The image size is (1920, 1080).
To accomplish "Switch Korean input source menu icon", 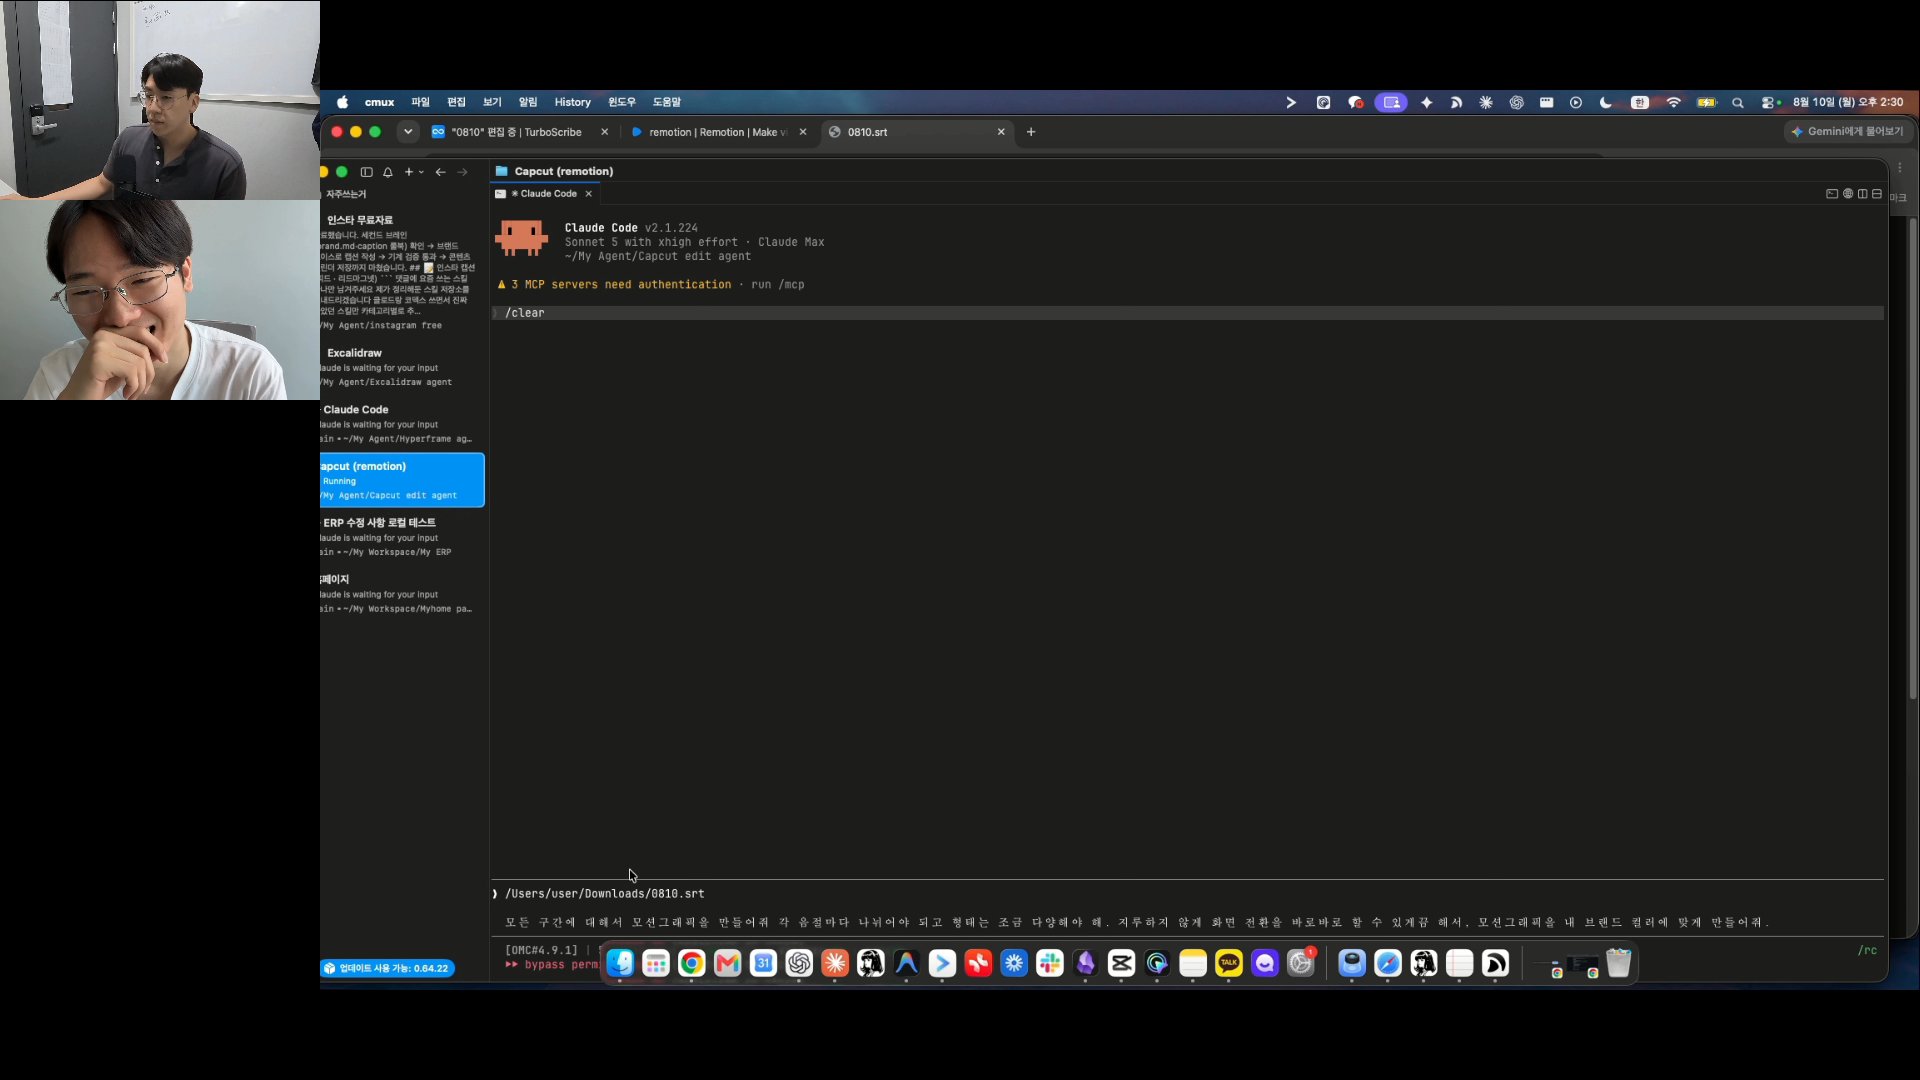I will point(1639,102).
